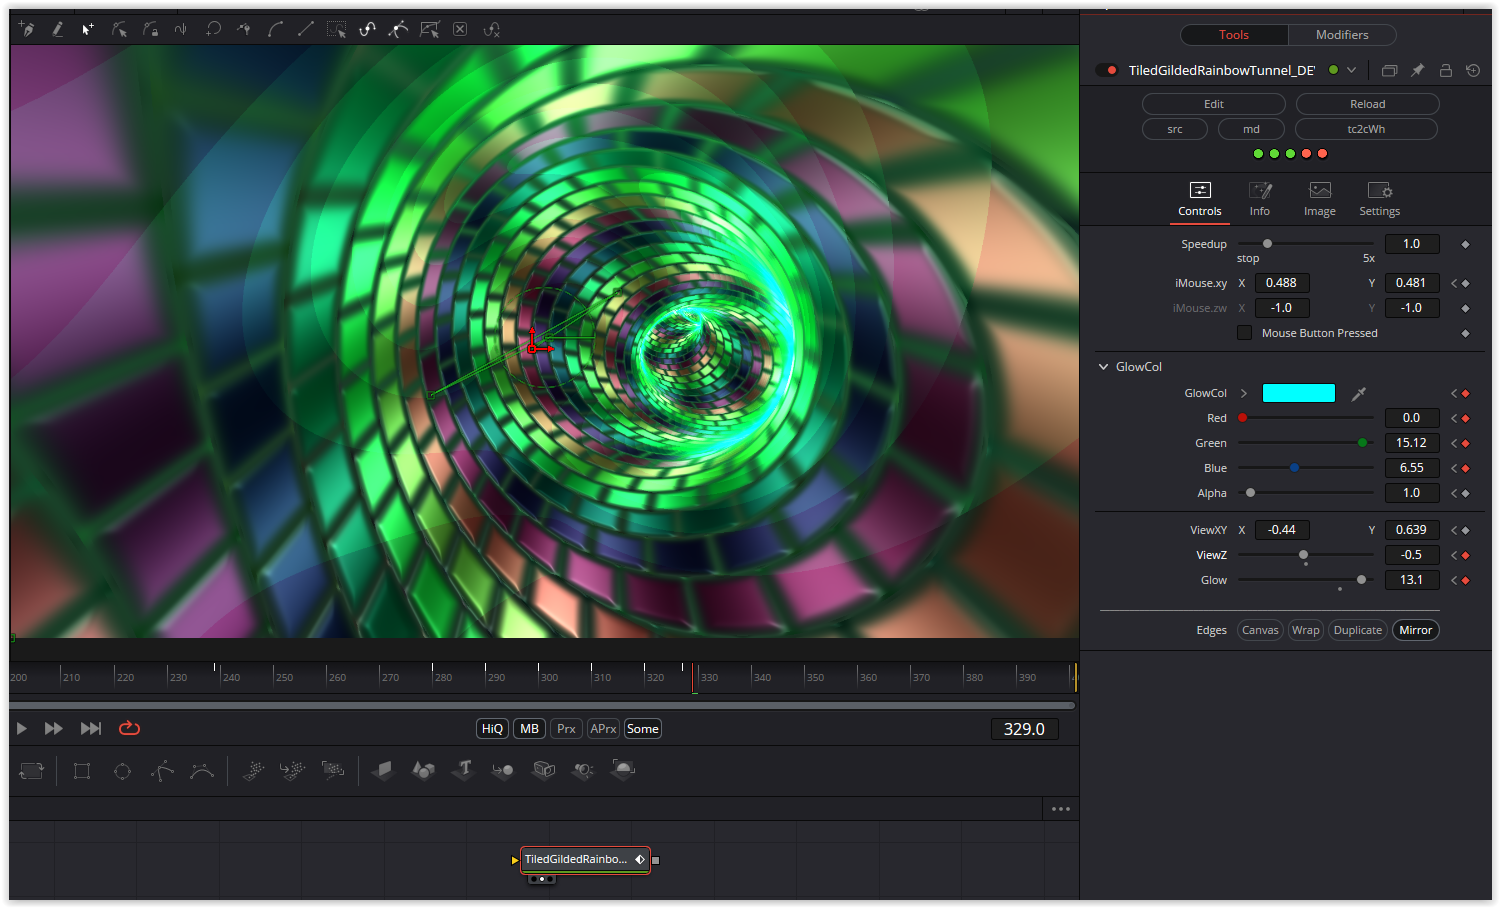Select the Duplicate edges option

1358,630
